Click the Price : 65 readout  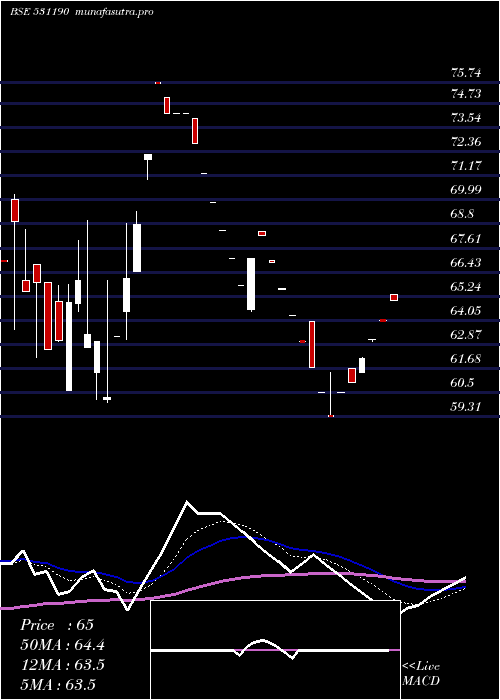(57, 625)
